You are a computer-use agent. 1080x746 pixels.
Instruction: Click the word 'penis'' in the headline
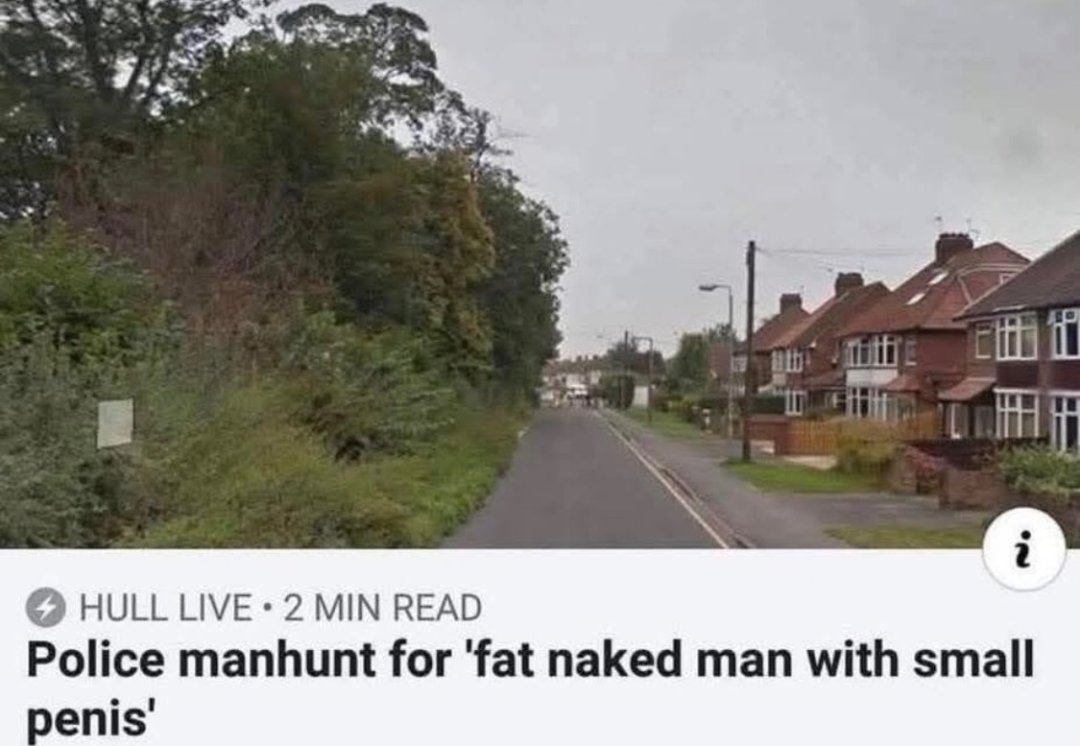[x=89, y=718]
